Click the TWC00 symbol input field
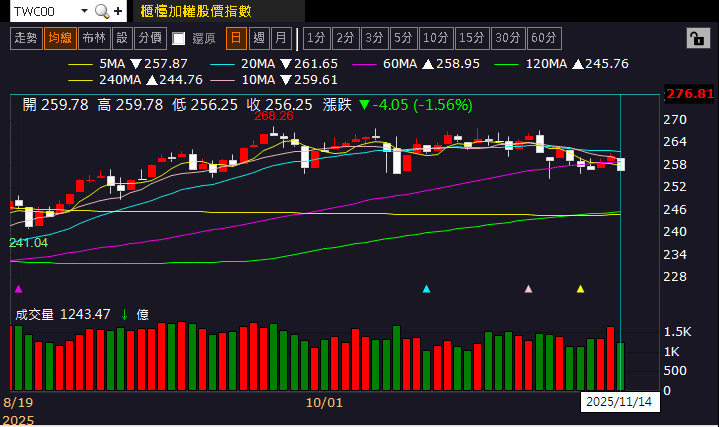This screenshot has height=427, width=719. (x=45, y=11)
